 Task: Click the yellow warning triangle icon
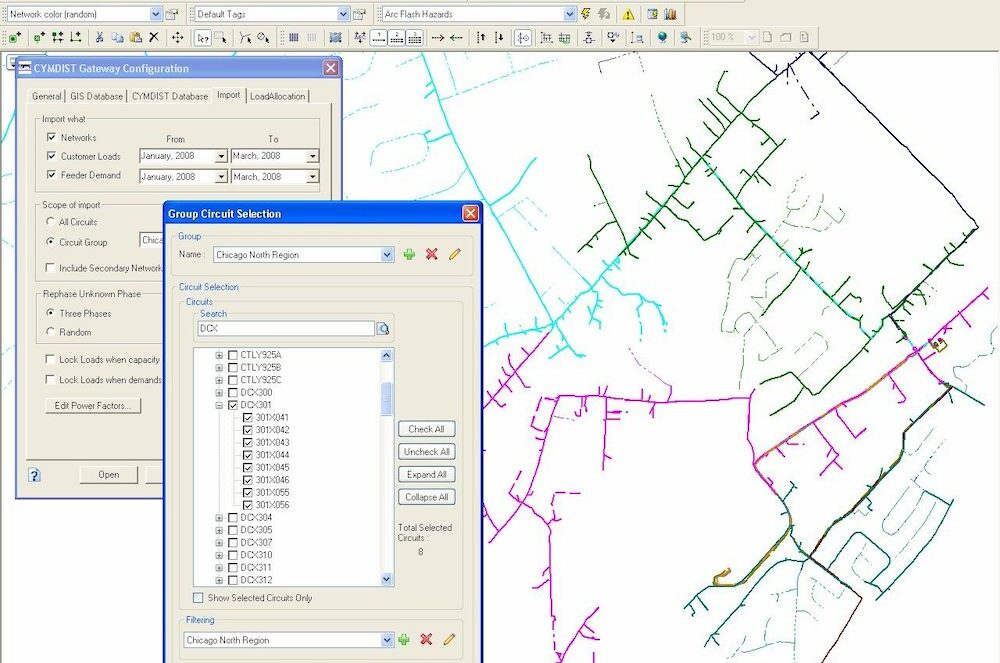pos(628,14)
